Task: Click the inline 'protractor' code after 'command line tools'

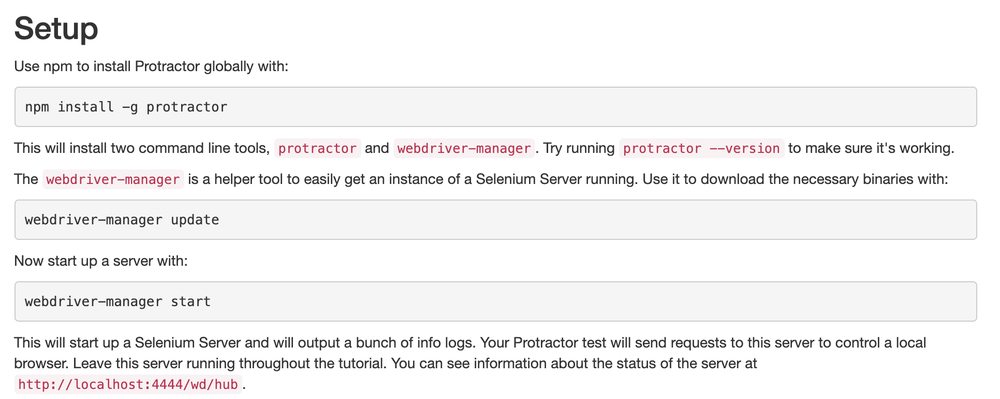Action: (x=318, y=149)
